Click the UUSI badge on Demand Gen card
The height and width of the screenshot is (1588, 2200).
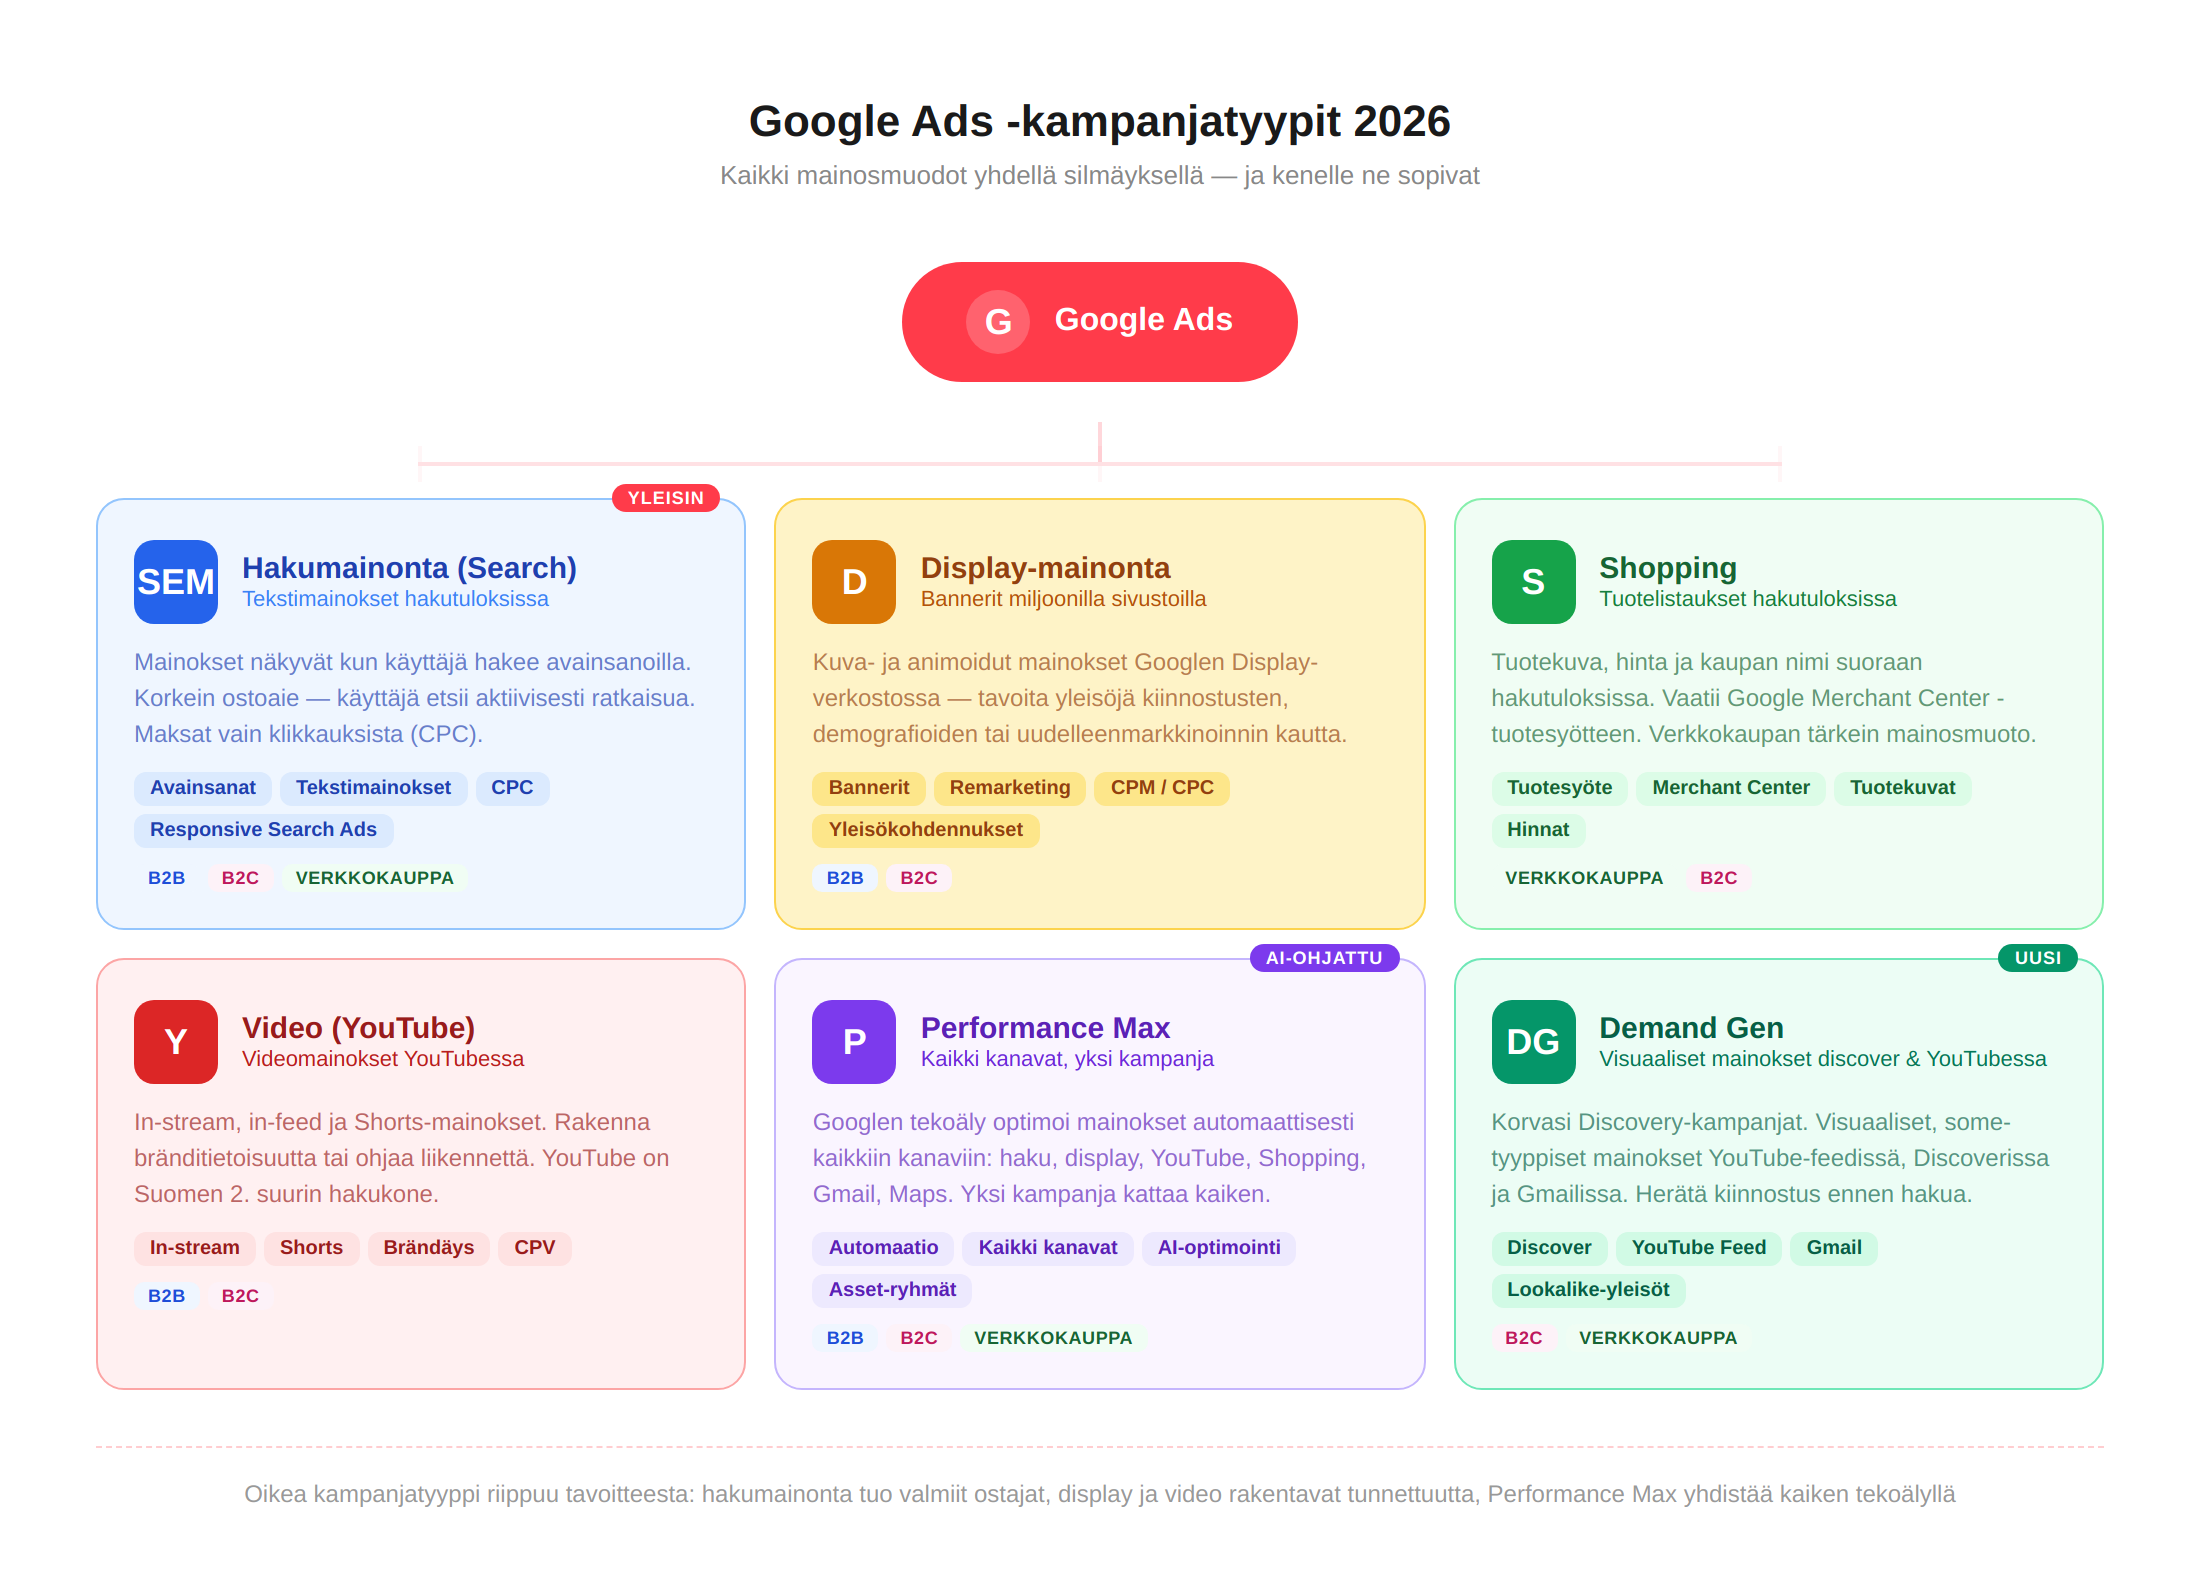tap(2037, 958)
